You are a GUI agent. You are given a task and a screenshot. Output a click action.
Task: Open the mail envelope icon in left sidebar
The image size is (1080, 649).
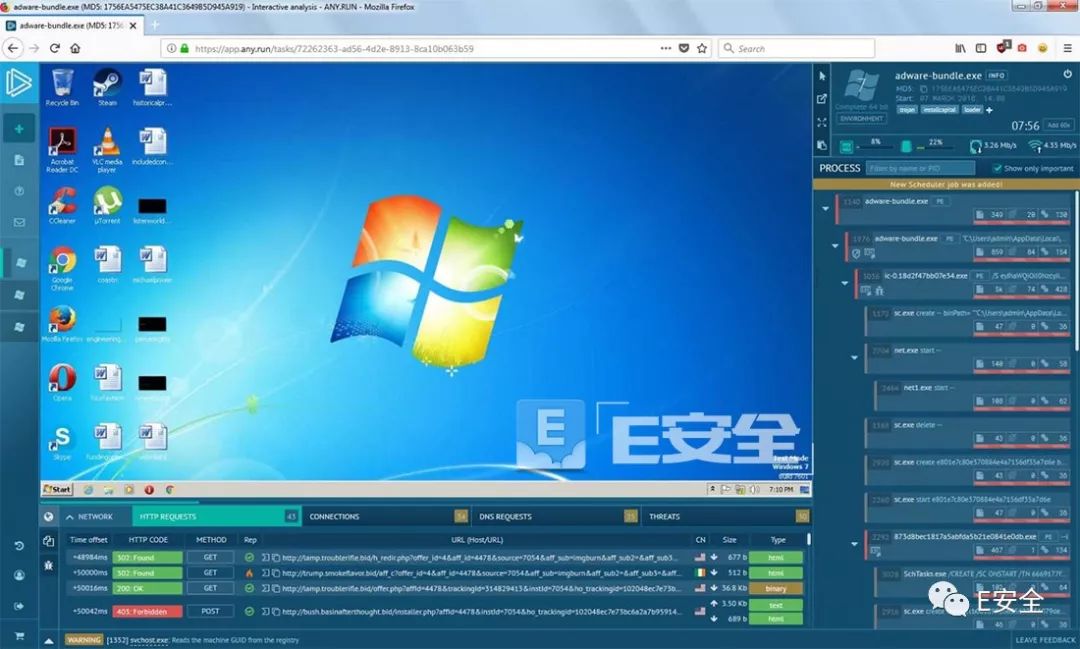(19, 223)
